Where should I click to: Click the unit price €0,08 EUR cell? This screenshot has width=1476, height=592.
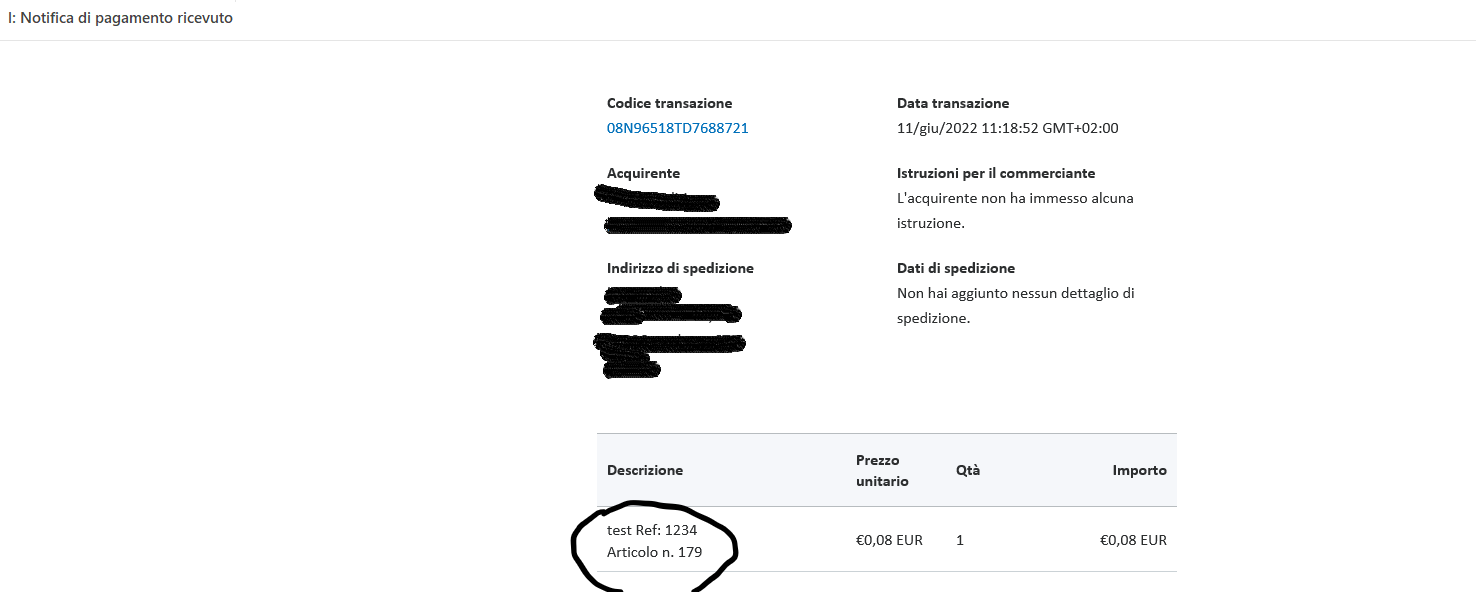(889, 540)
